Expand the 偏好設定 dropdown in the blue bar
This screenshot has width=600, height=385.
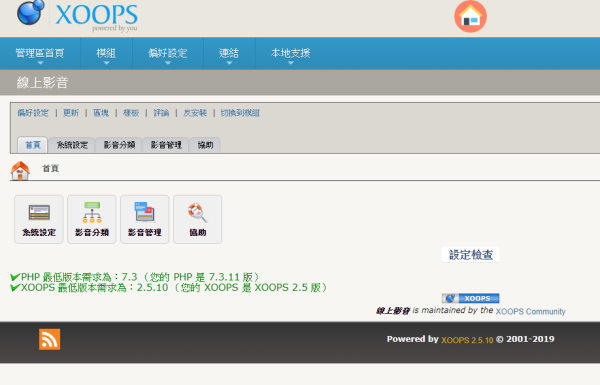168,53
